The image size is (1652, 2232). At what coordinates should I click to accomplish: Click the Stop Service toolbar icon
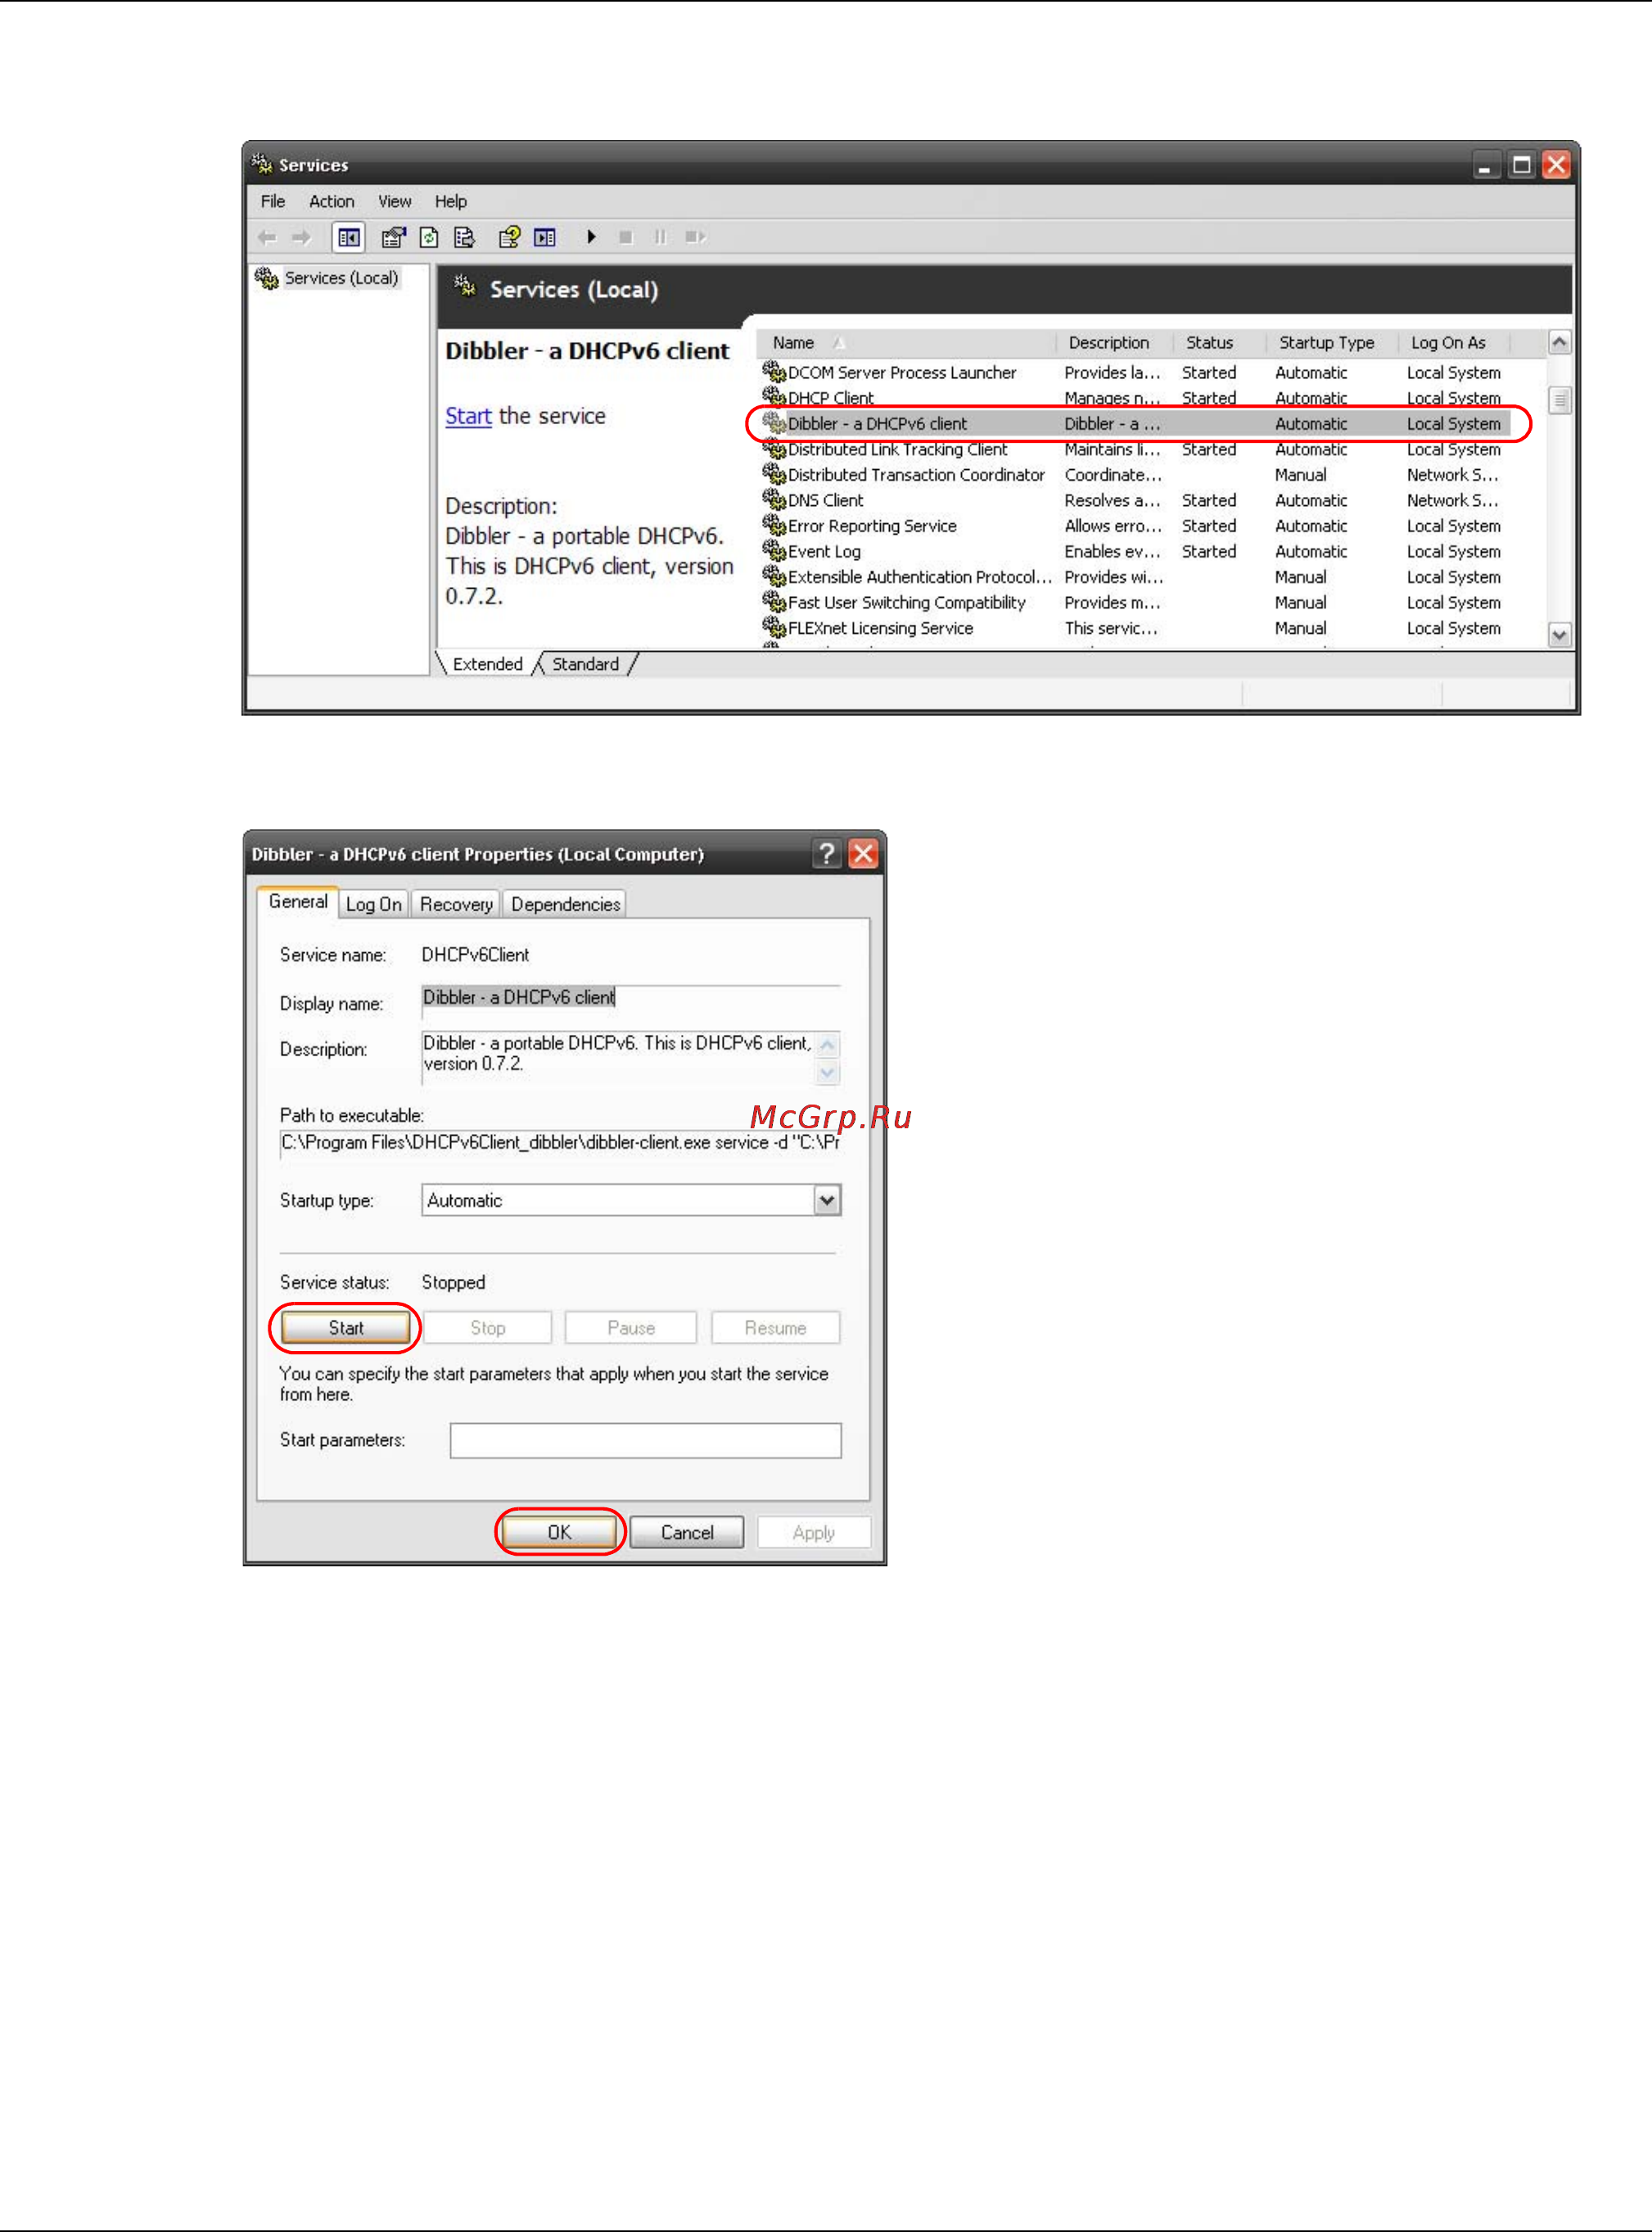(626, 237)
